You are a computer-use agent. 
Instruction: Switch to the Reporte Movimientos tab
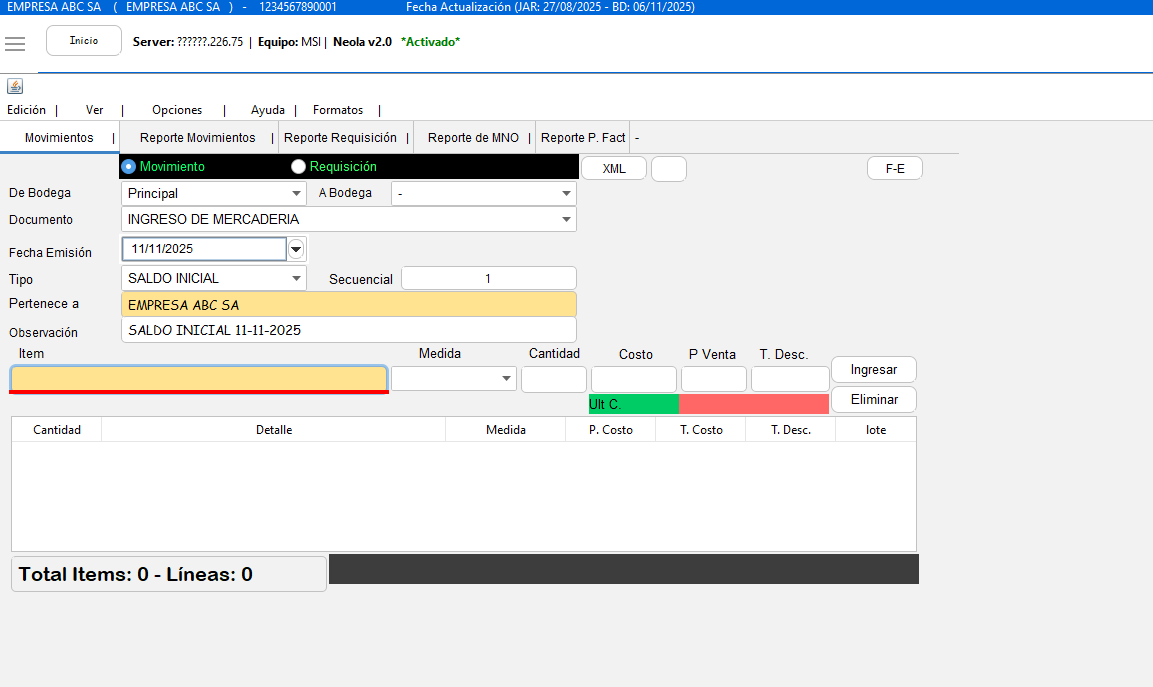pos(197,138)
